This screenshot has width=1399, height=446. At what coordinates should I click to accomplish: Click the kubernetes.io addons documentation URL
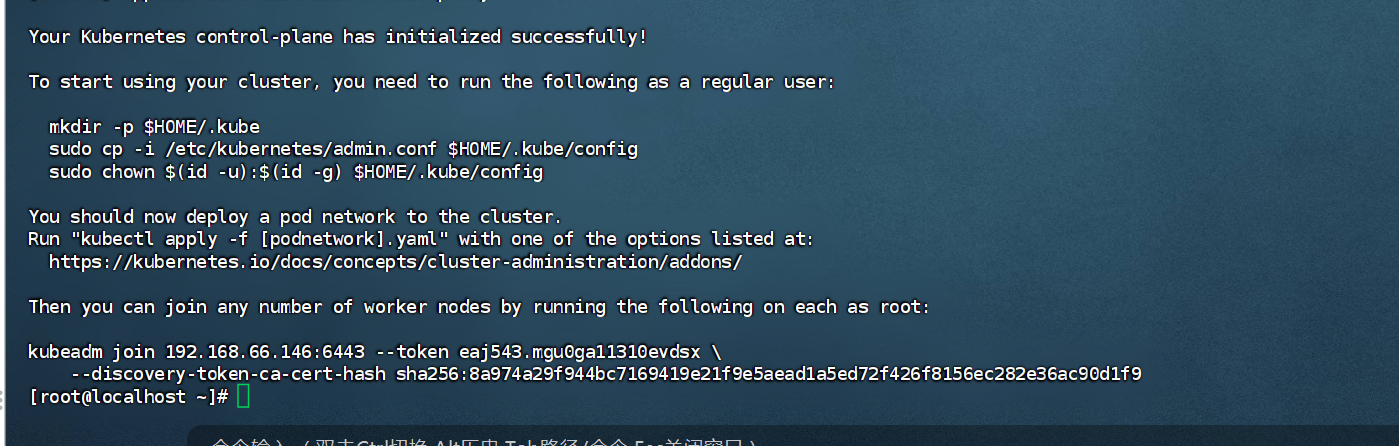(x=395, y=262)
